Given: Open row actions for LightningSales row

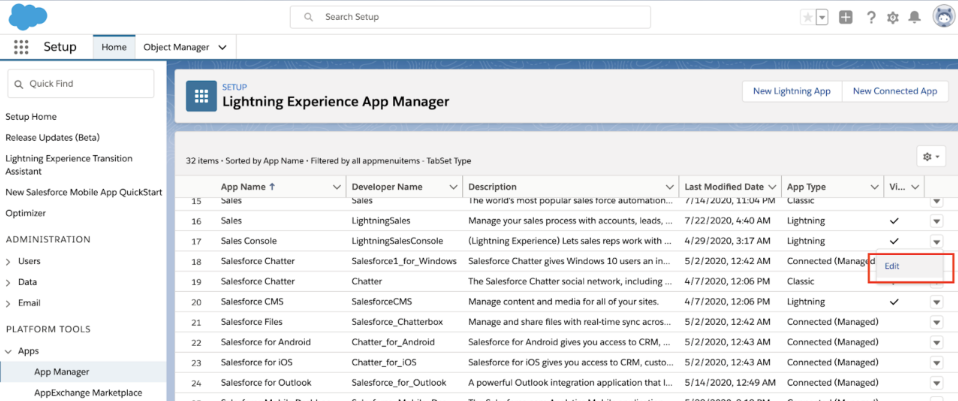Looking at the screenshot, I should (x=937, y=221).
